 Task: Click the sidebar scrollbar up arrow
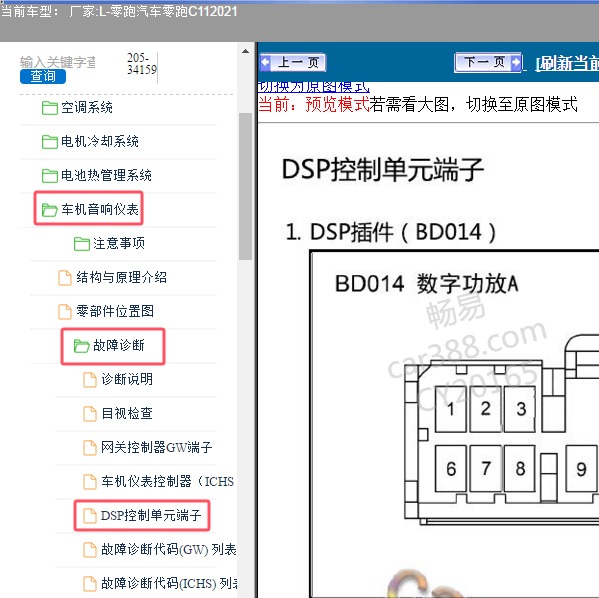coord(245,51)
